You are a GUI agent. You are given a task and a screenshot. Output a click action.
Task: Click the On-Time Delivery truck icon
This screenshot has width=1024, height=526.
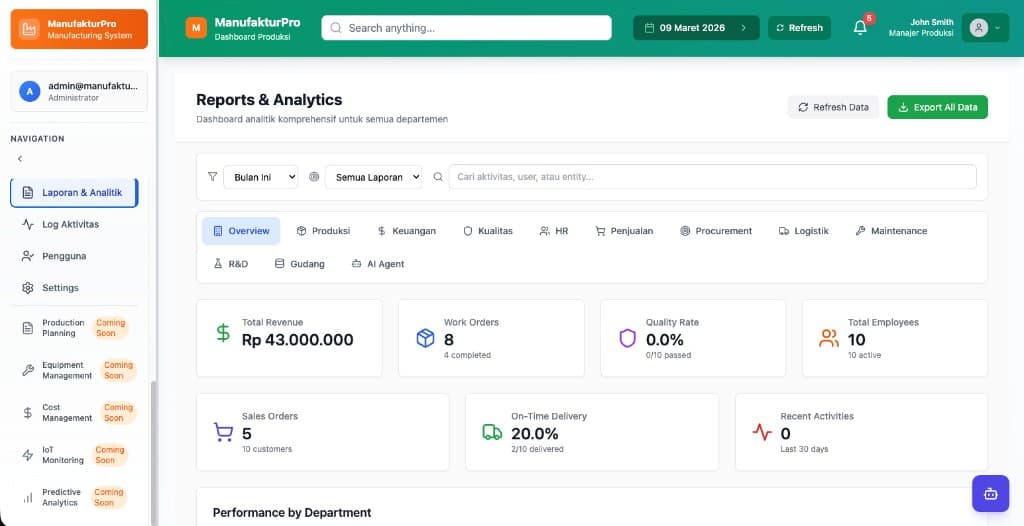(492, 432)
